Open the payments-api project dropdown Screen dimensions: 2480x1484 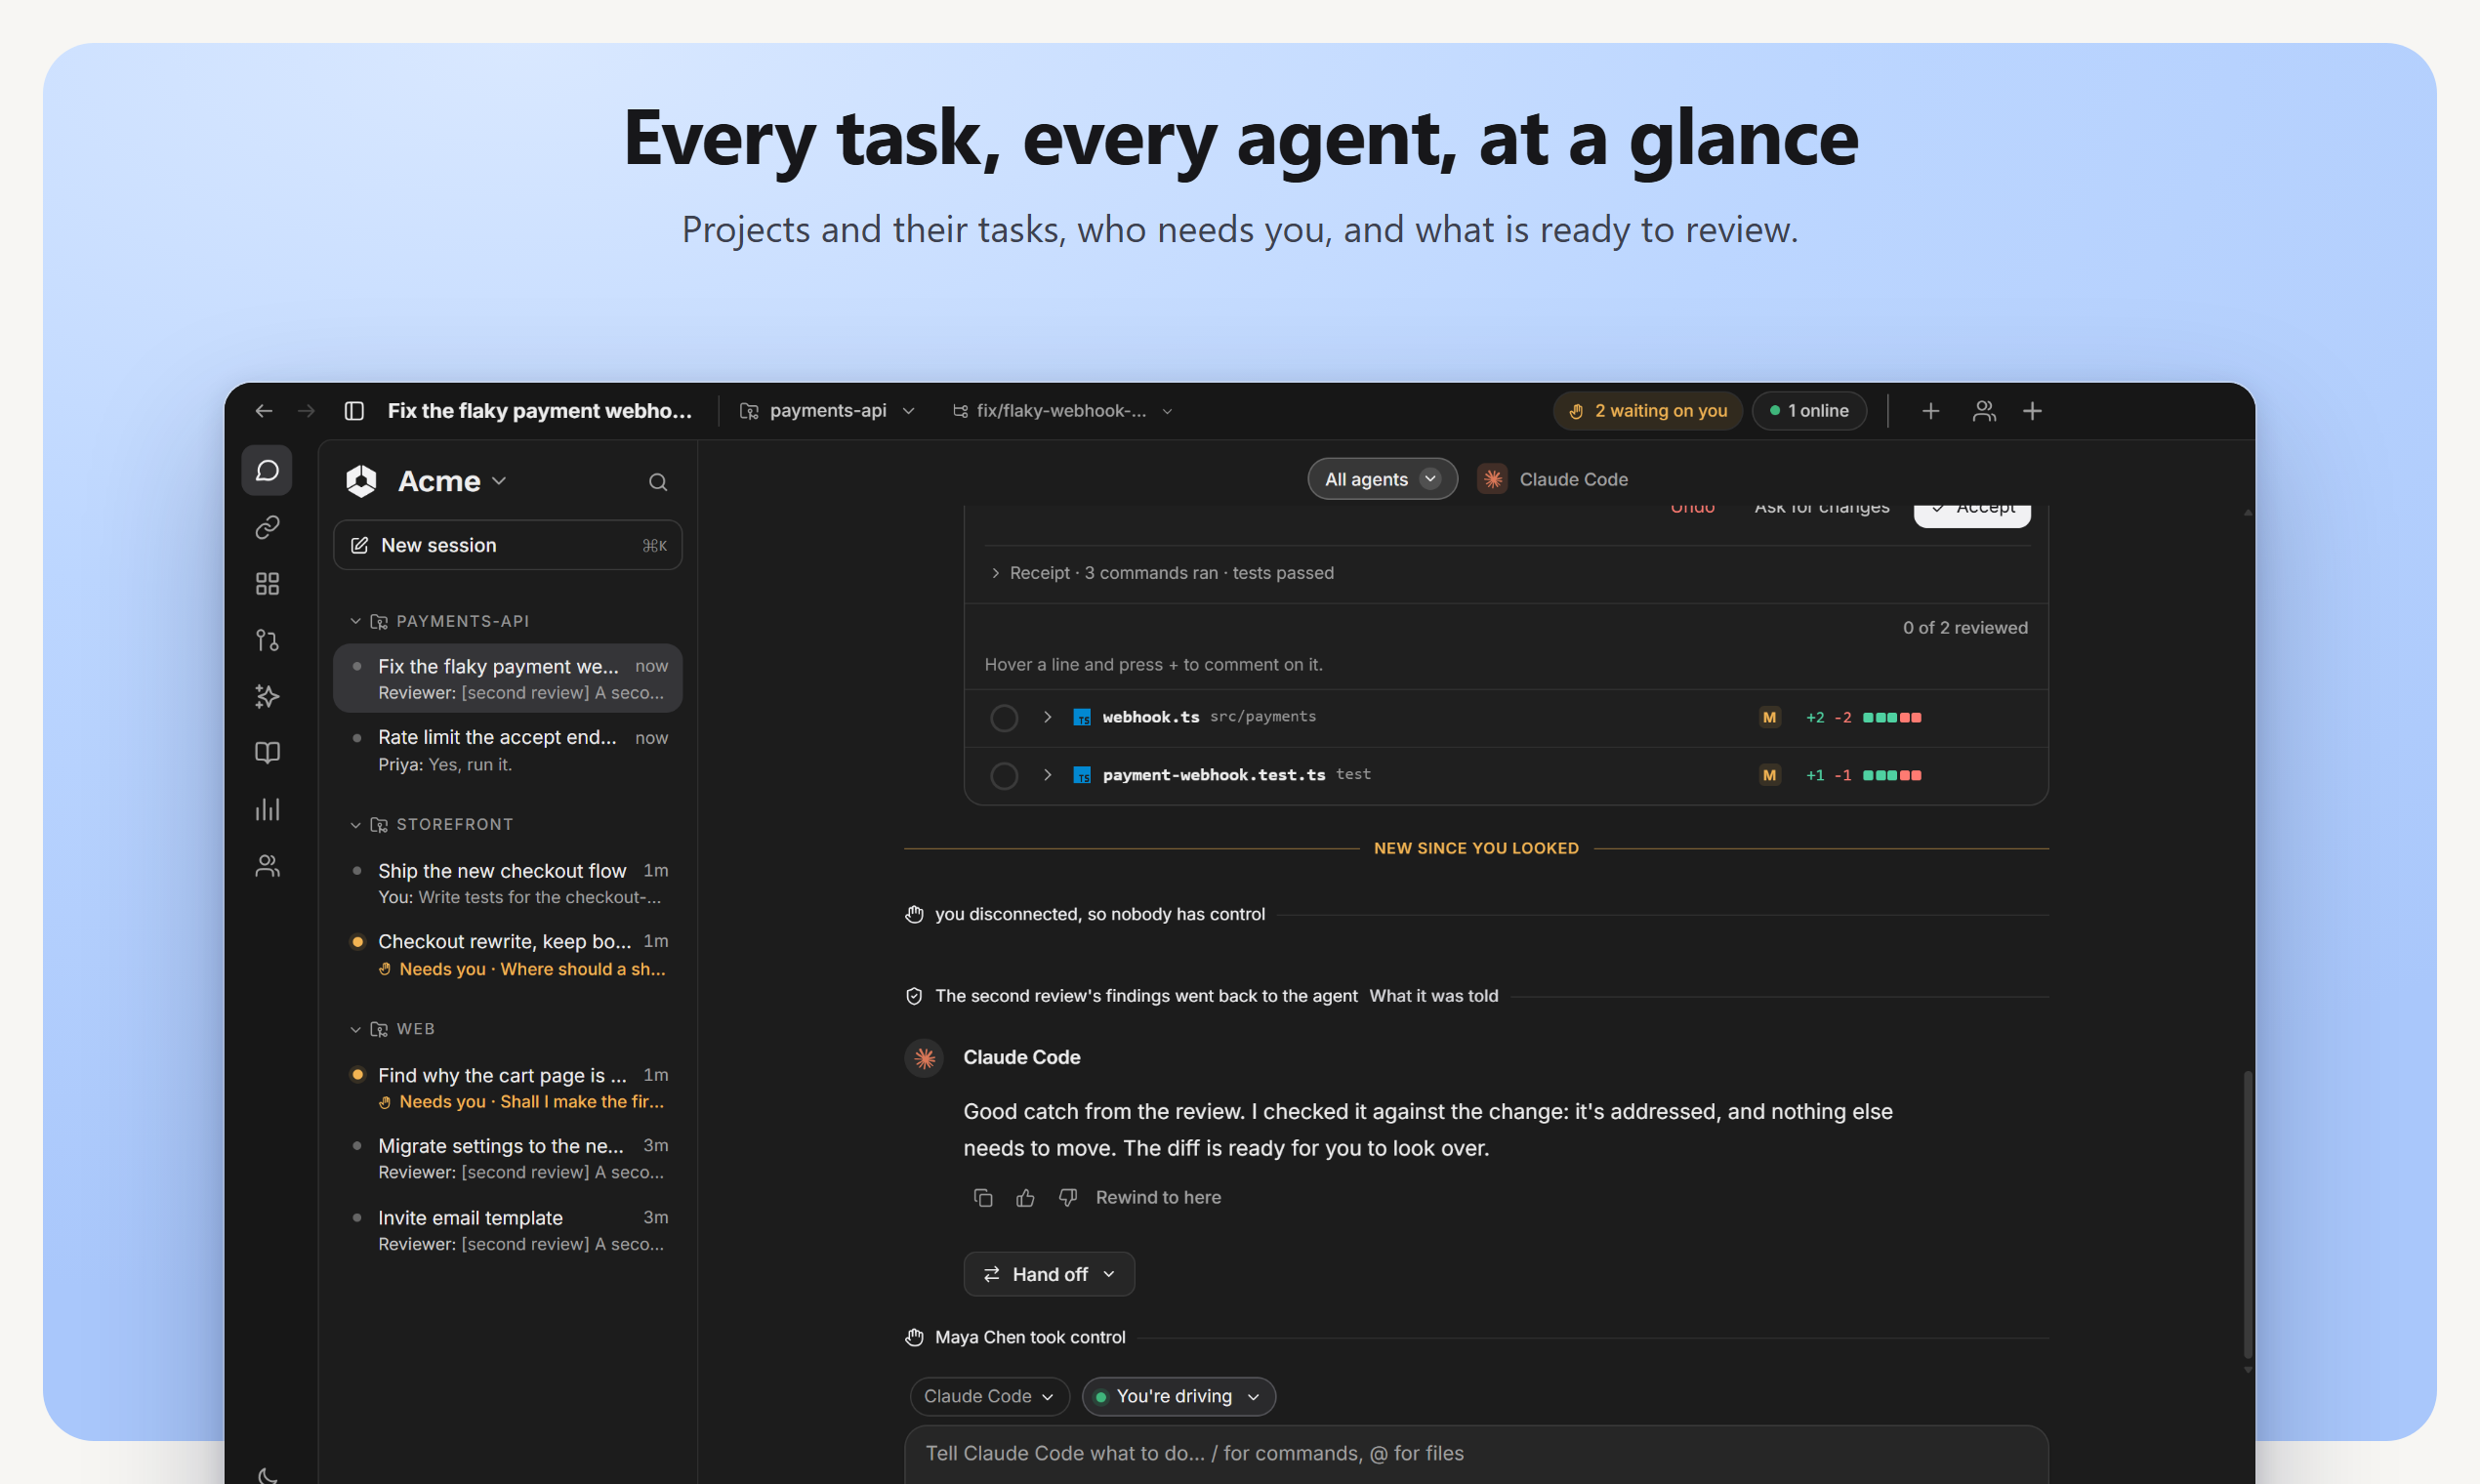[x=827, y=411]
